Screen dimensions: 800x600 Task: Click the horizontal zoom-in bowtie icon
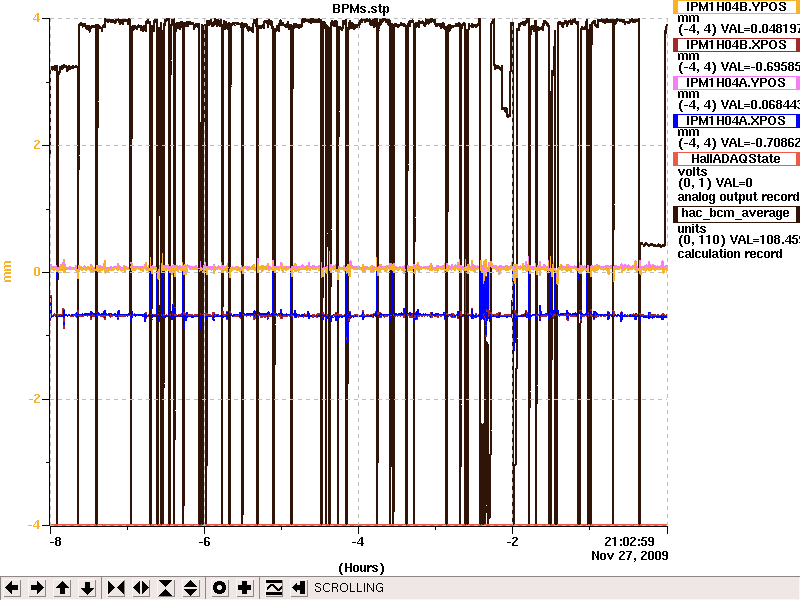click(116, 588)
